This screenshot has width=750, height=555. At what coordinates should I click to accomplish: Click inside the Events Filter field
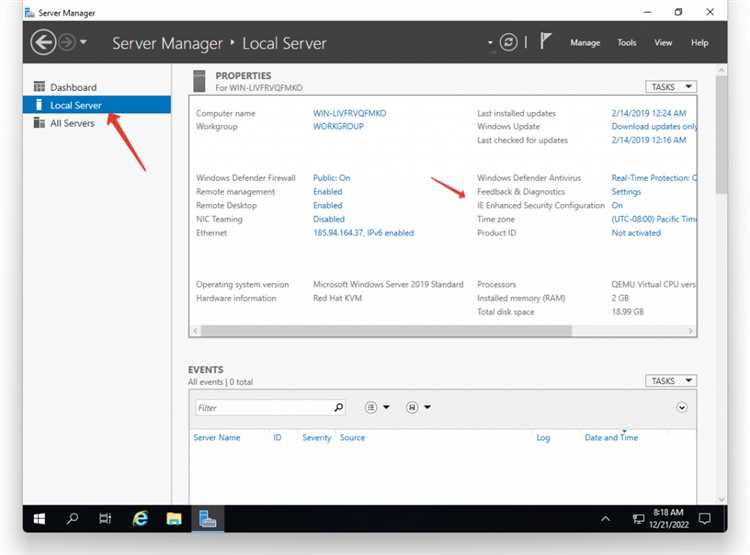pos(263,408)
